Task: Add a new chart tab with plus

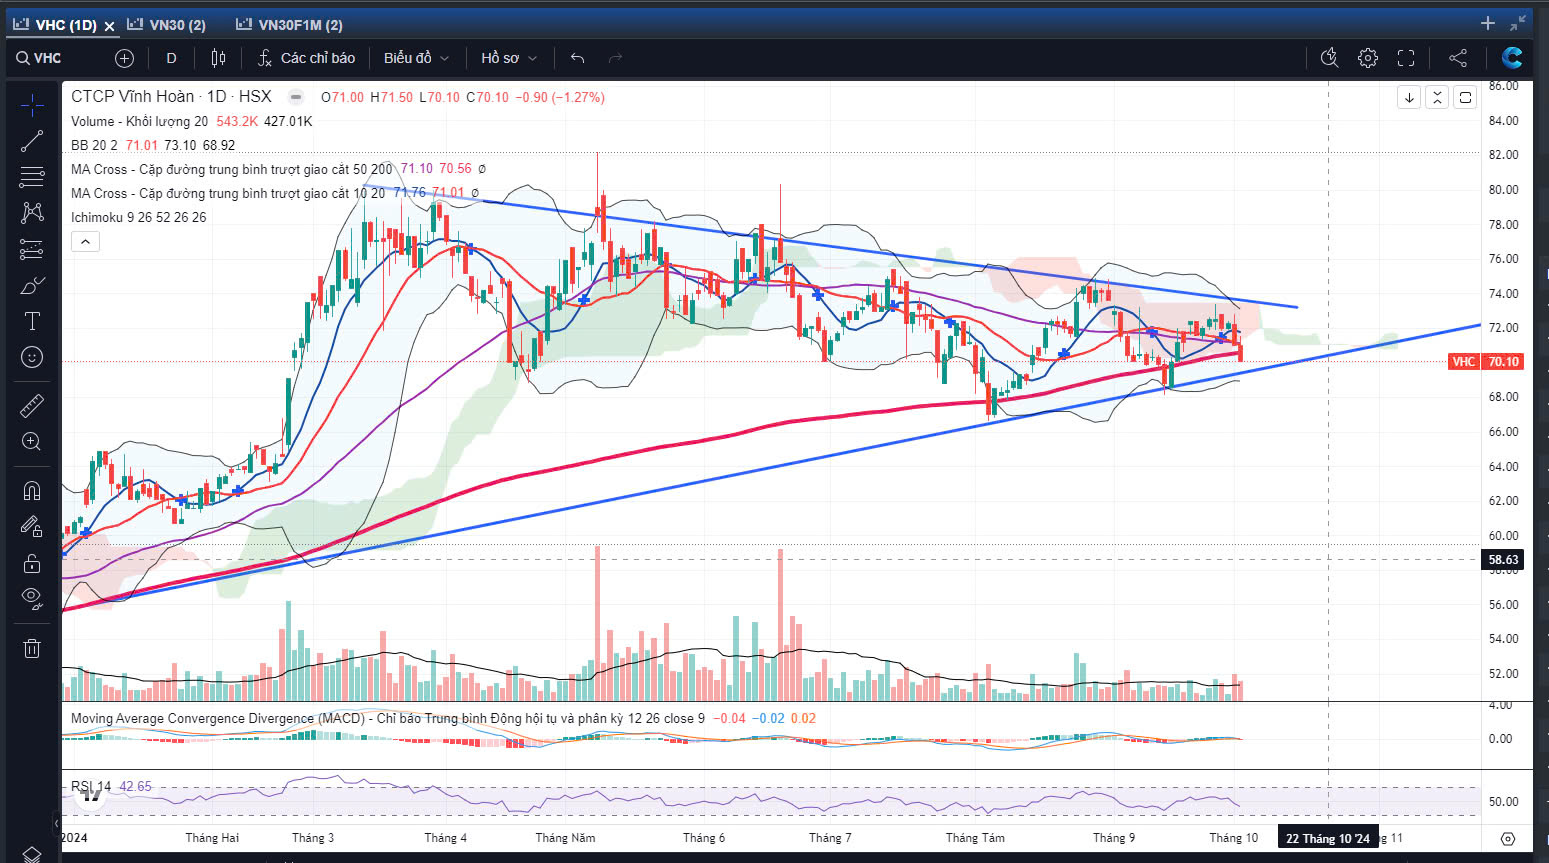Action: pos(1488,23)
